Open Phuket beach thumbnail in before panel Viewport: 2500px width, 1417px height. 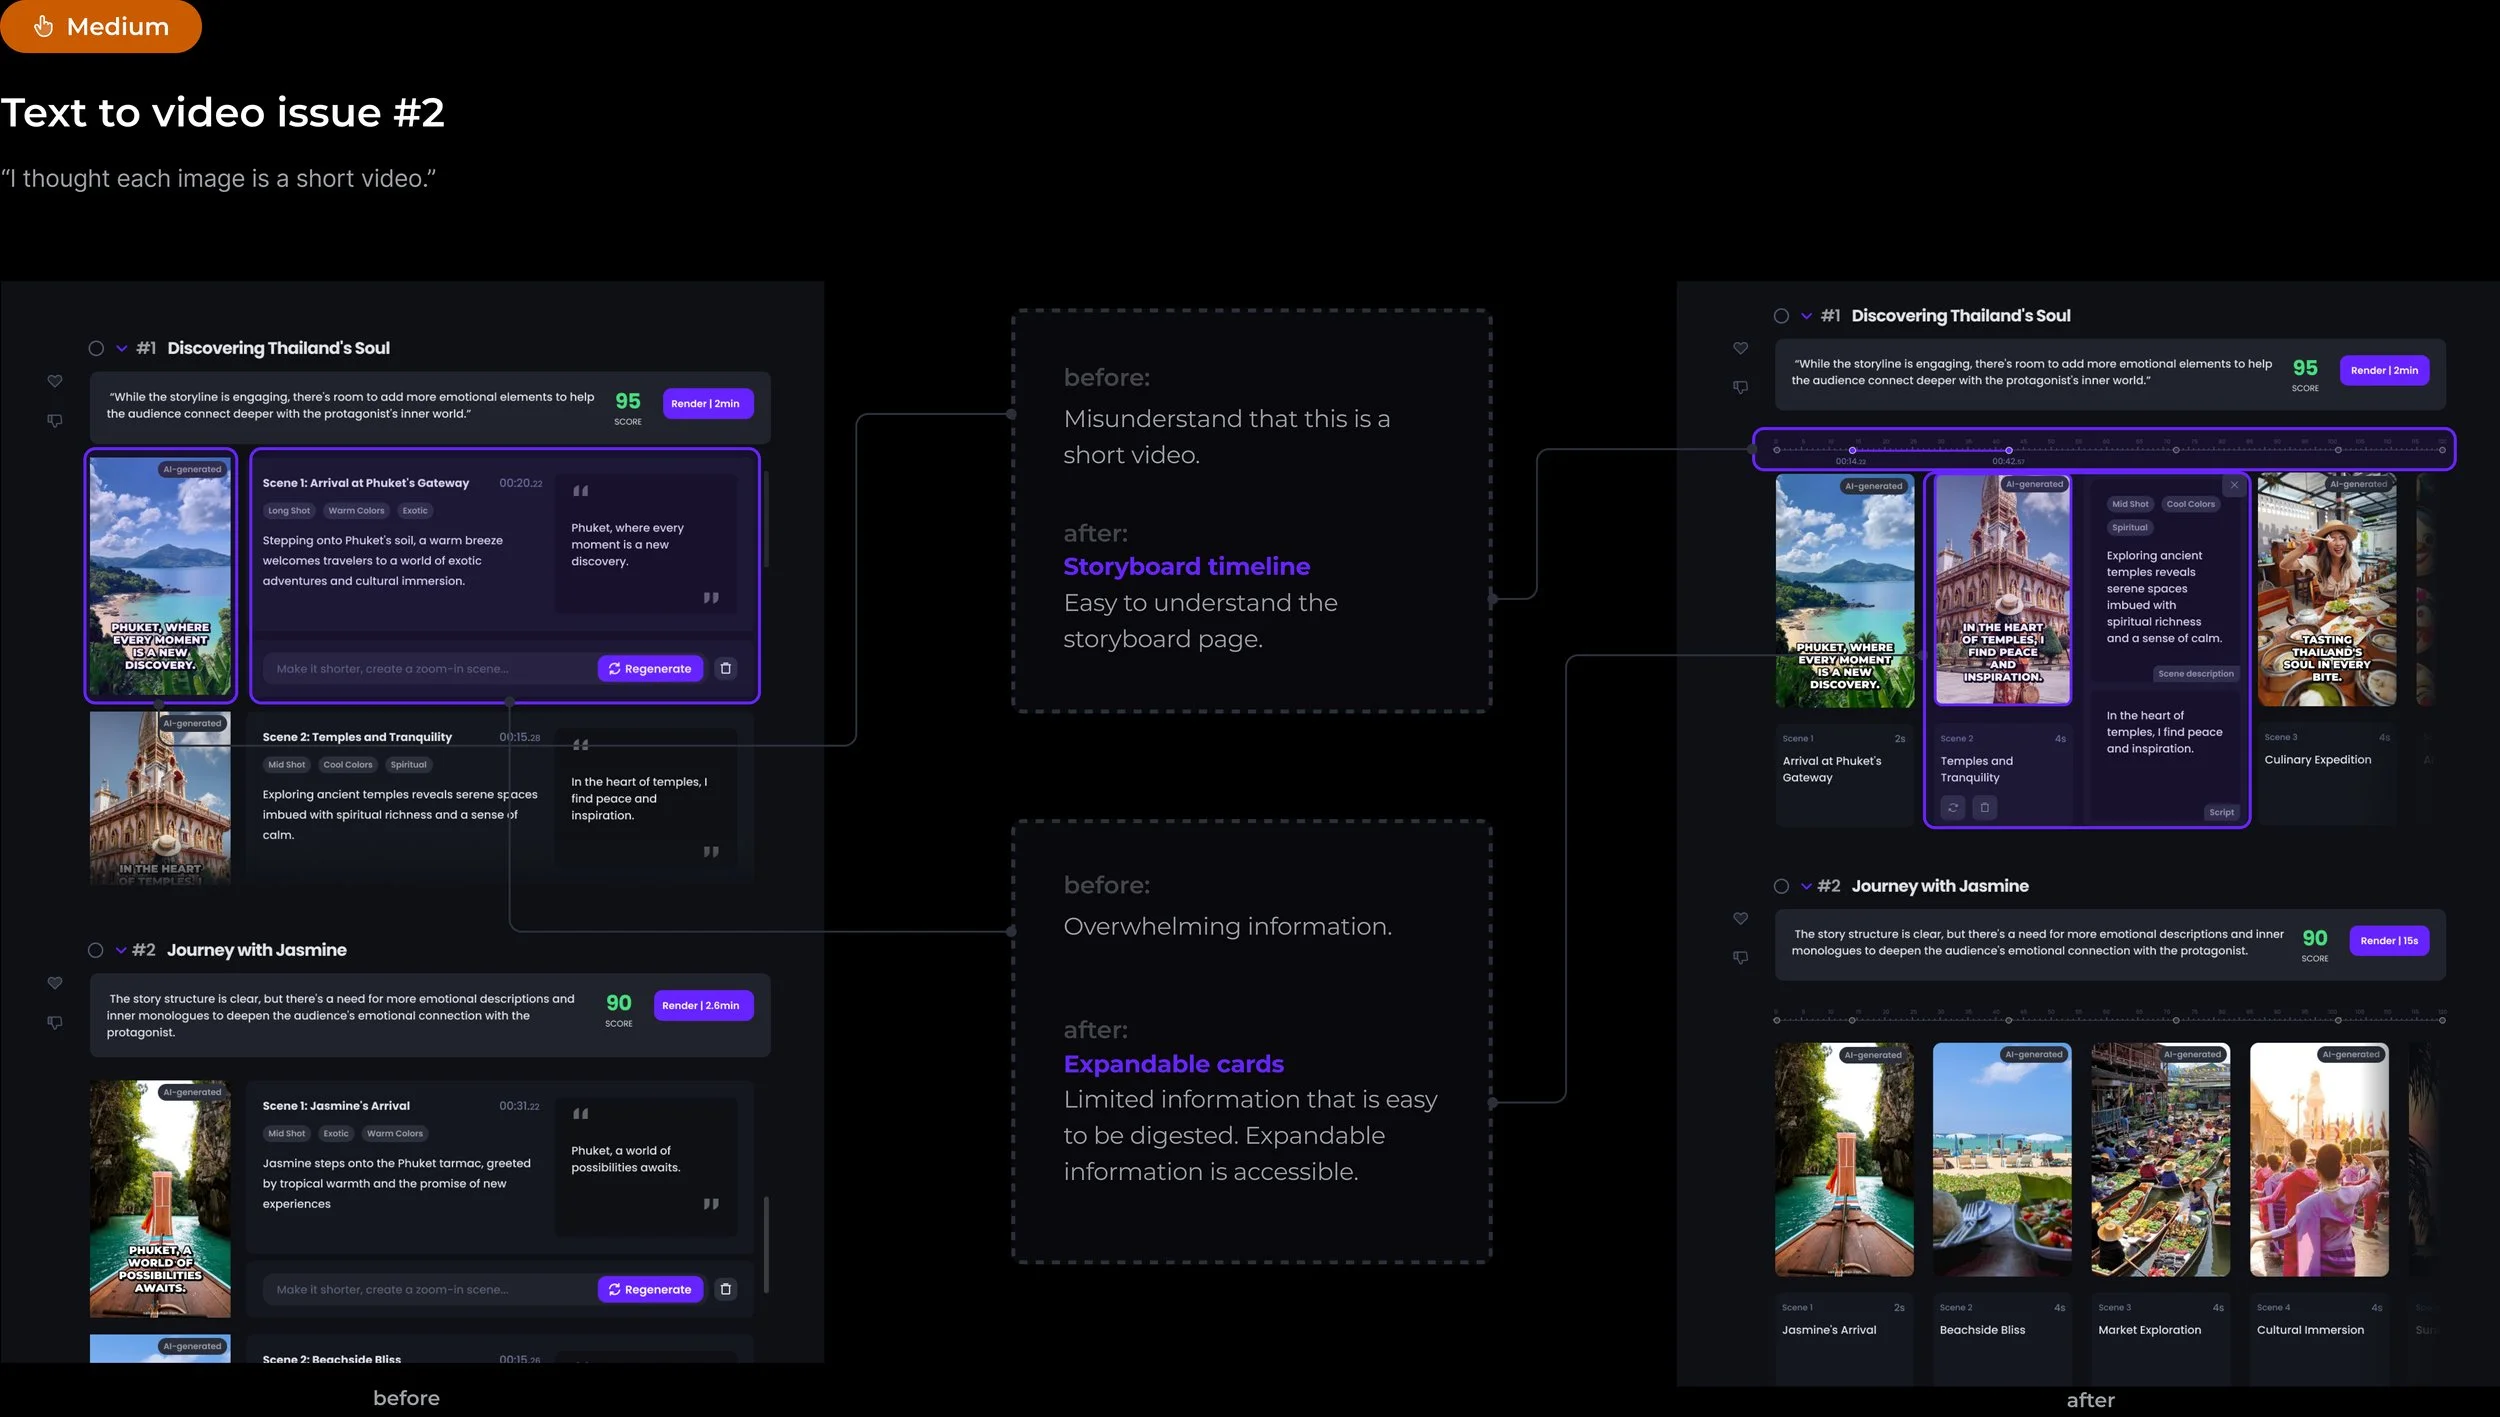coord(160,576)
